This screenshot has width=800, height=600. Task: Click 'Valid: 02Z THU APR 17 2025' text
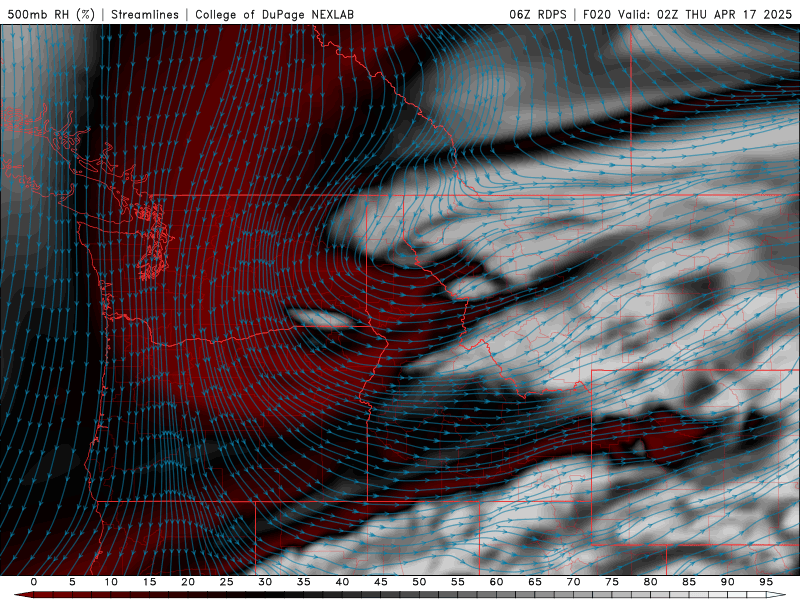(x=705, y=14)
